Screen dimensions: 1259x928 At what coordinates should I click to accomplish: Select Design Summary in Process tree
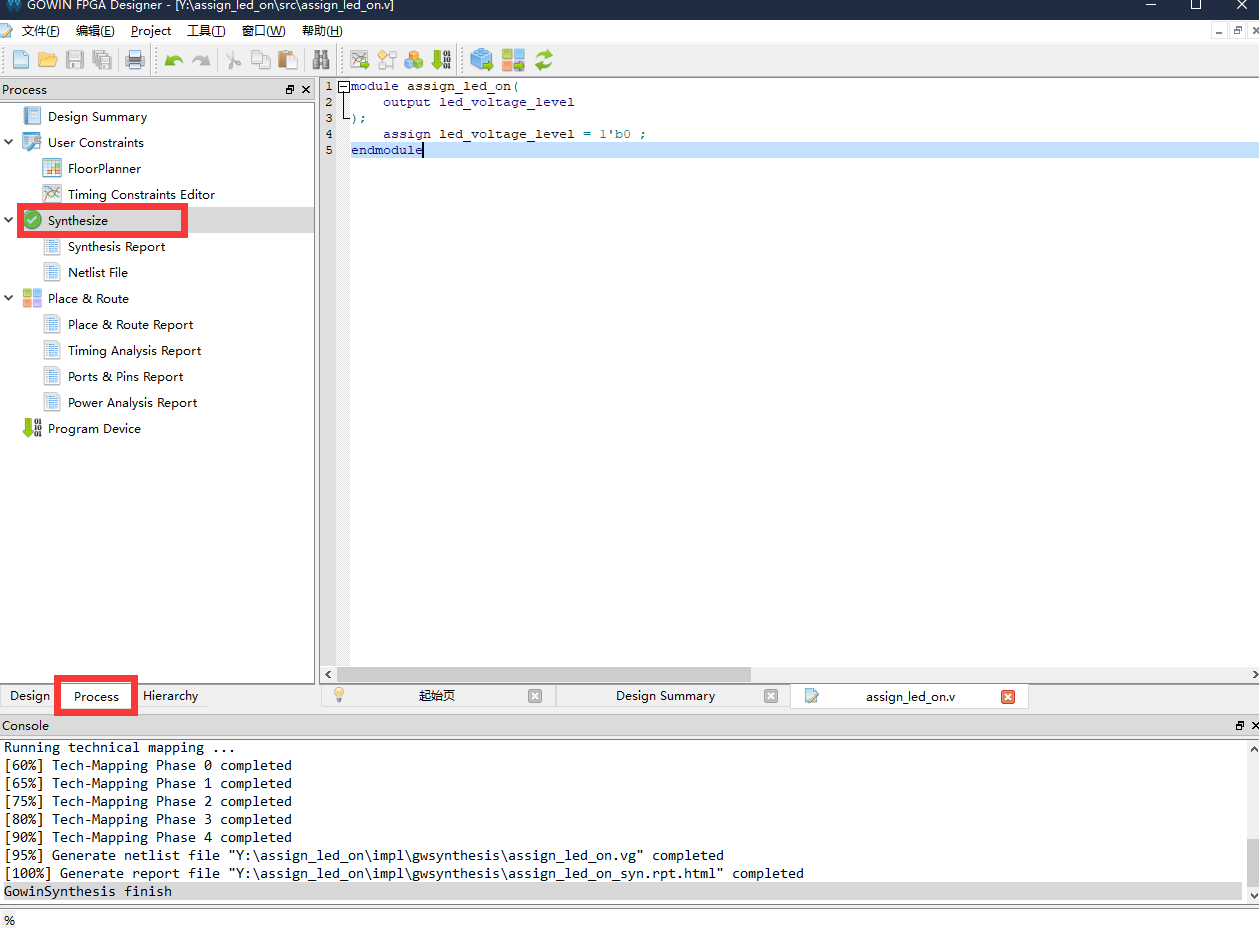(97, 117)
